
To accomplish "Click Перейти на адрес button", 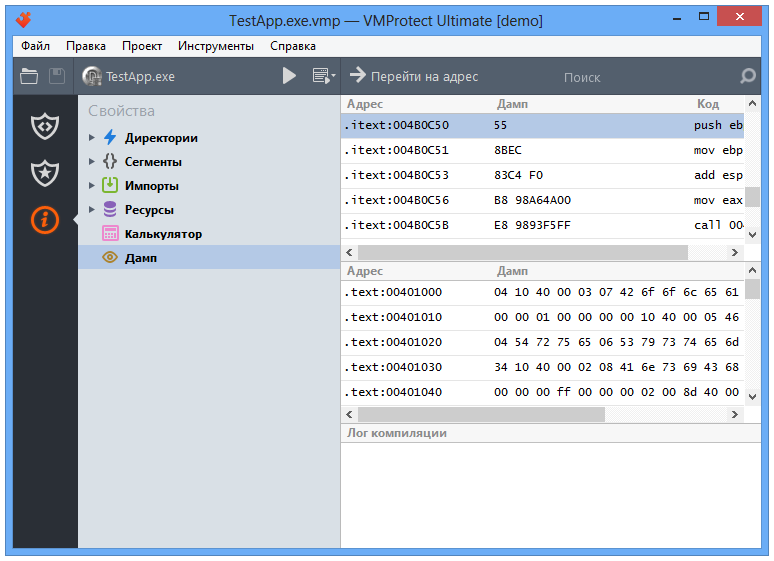I will [414, 76].
